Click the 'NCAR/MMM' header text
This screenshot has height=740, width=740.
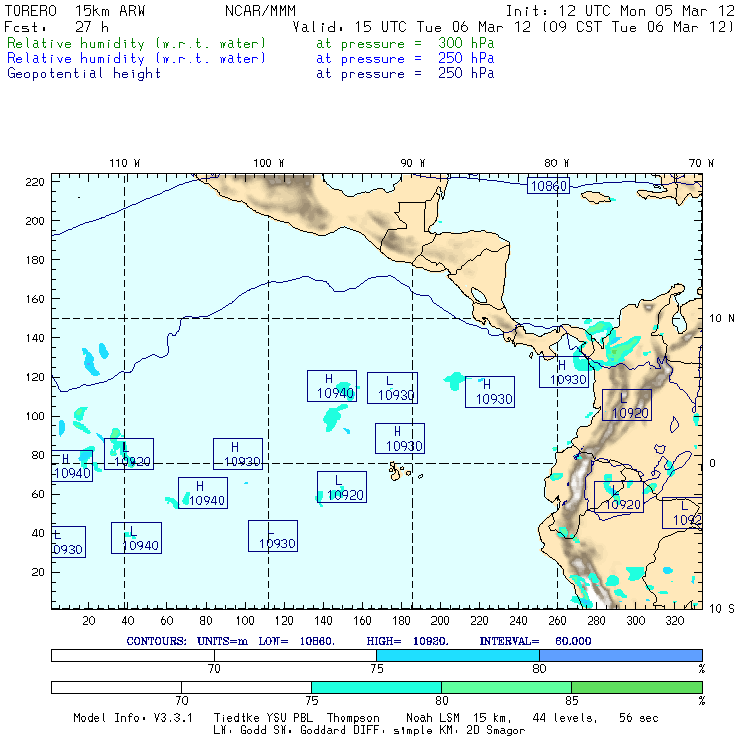[260, 11]
